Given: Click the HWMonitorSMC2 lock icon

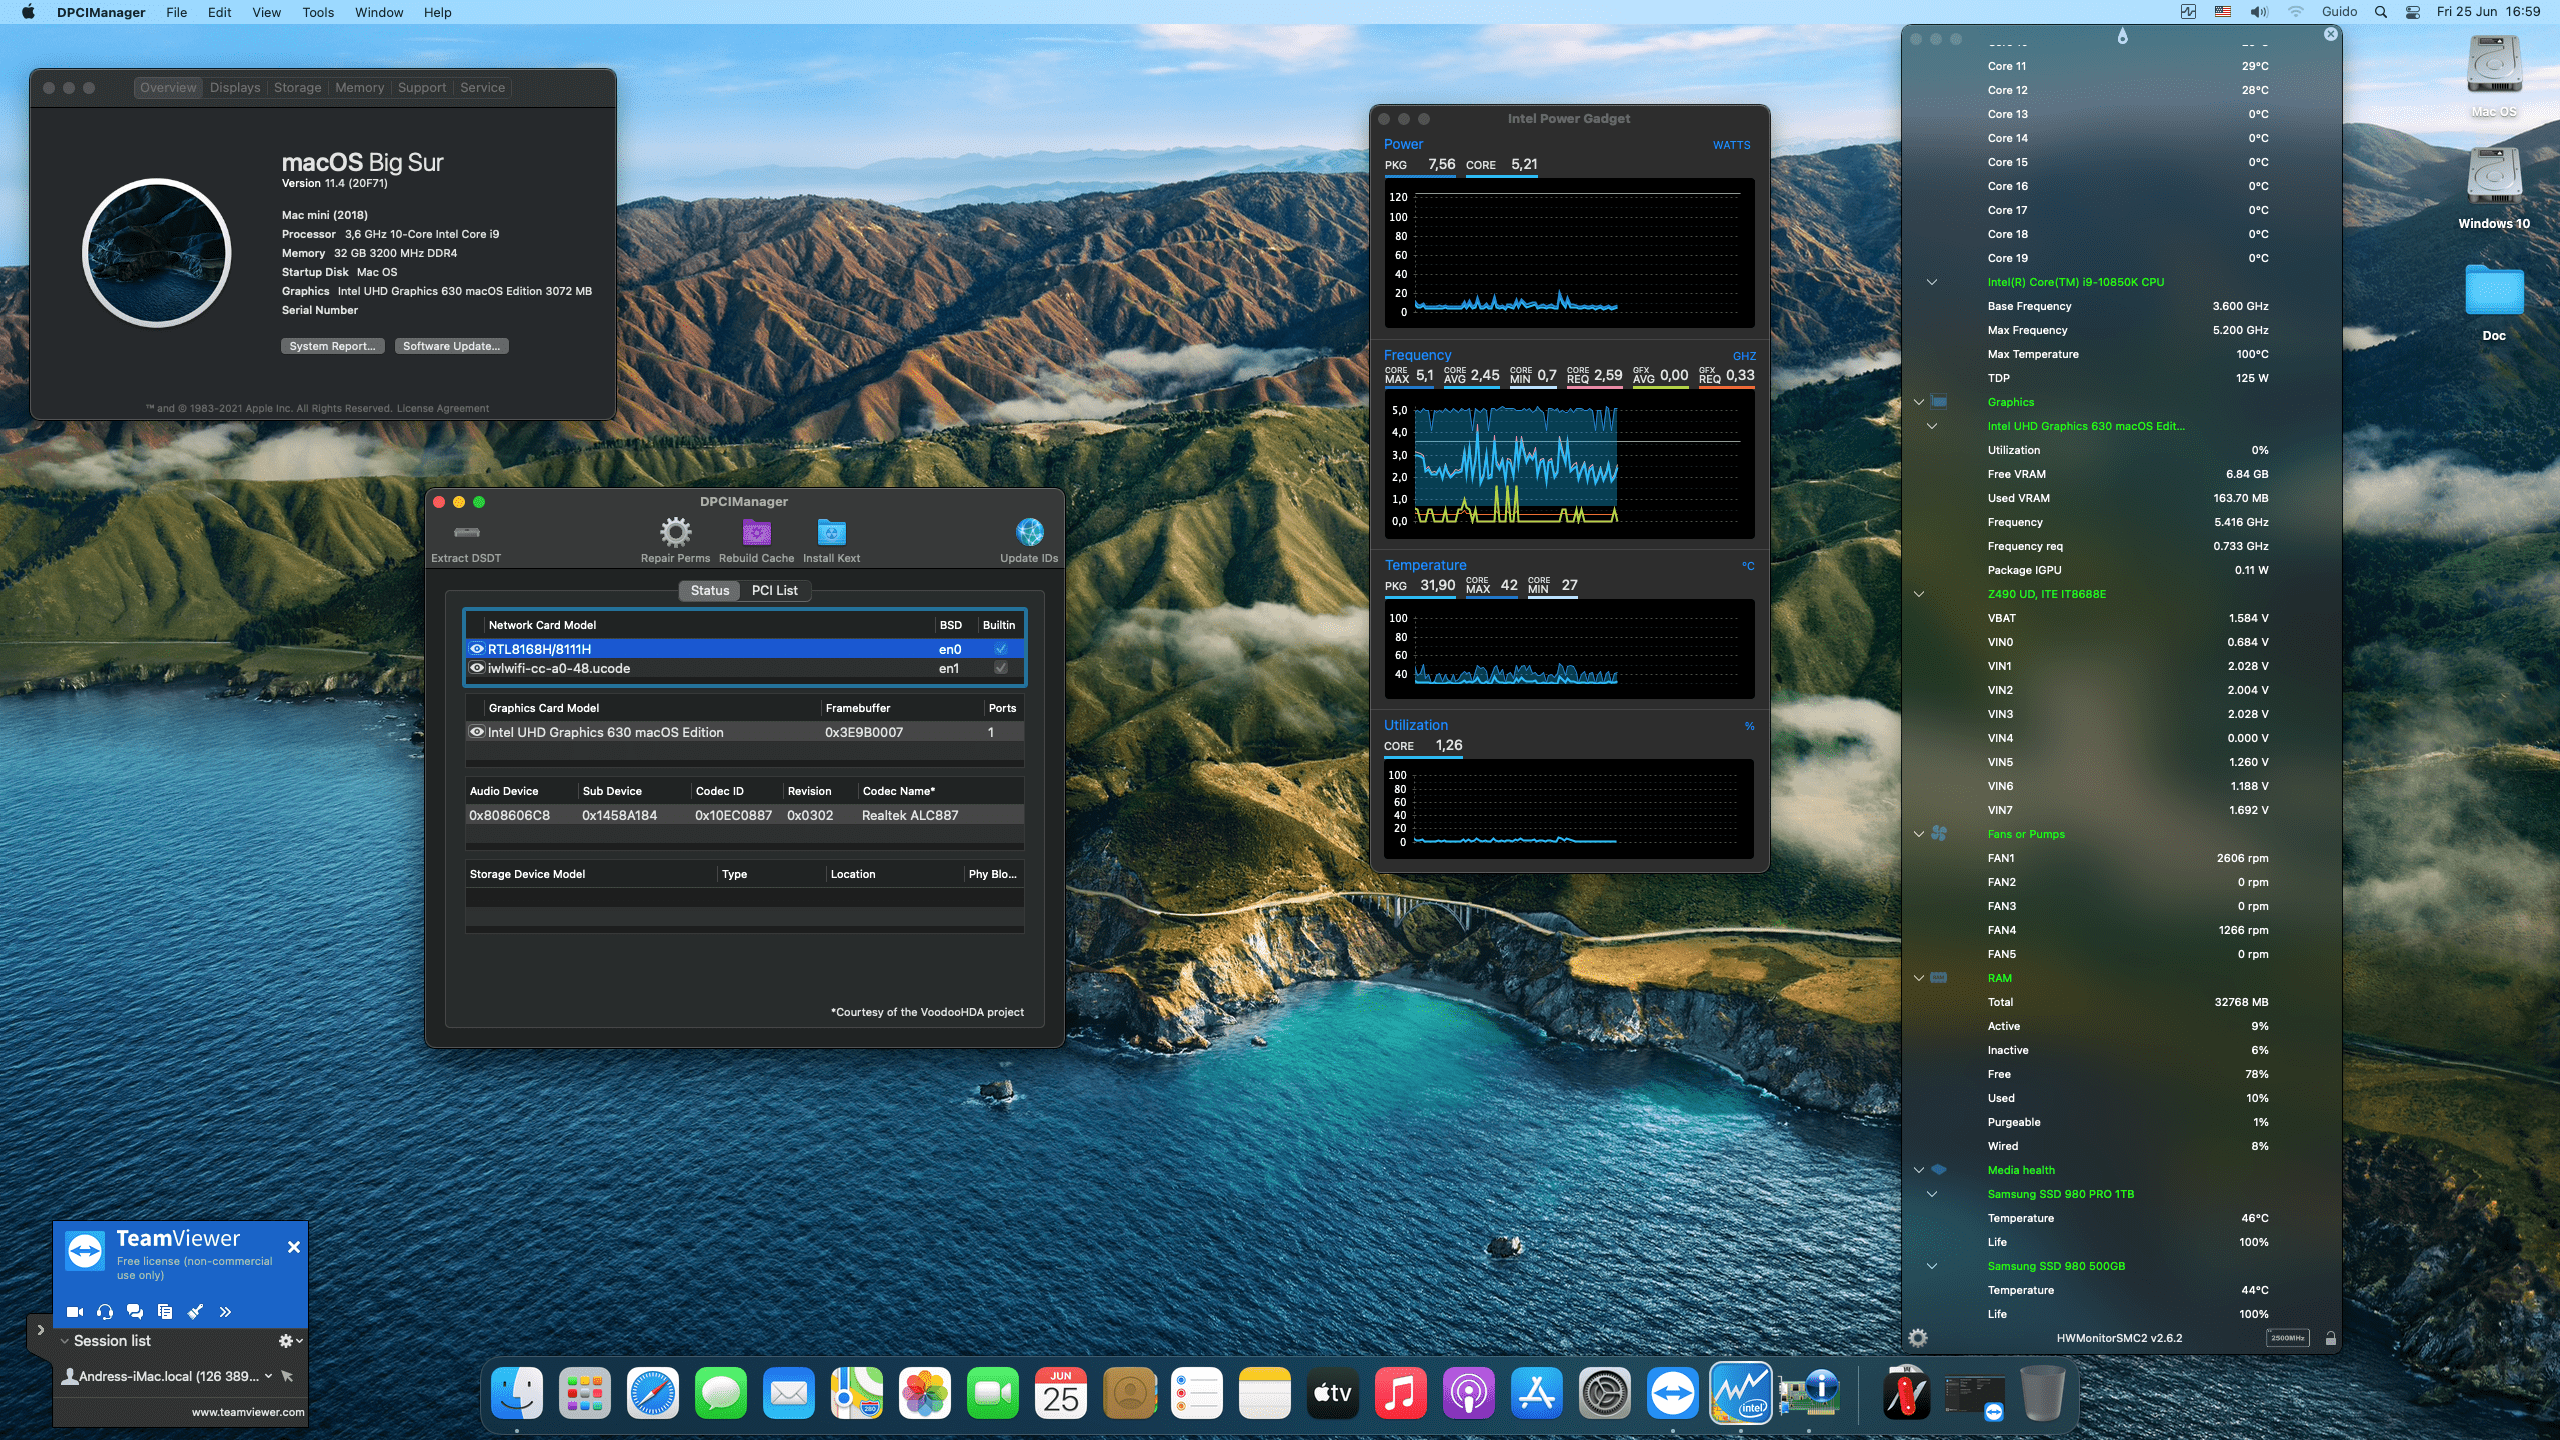Looking at the screenshot, I should 2331,1338.
